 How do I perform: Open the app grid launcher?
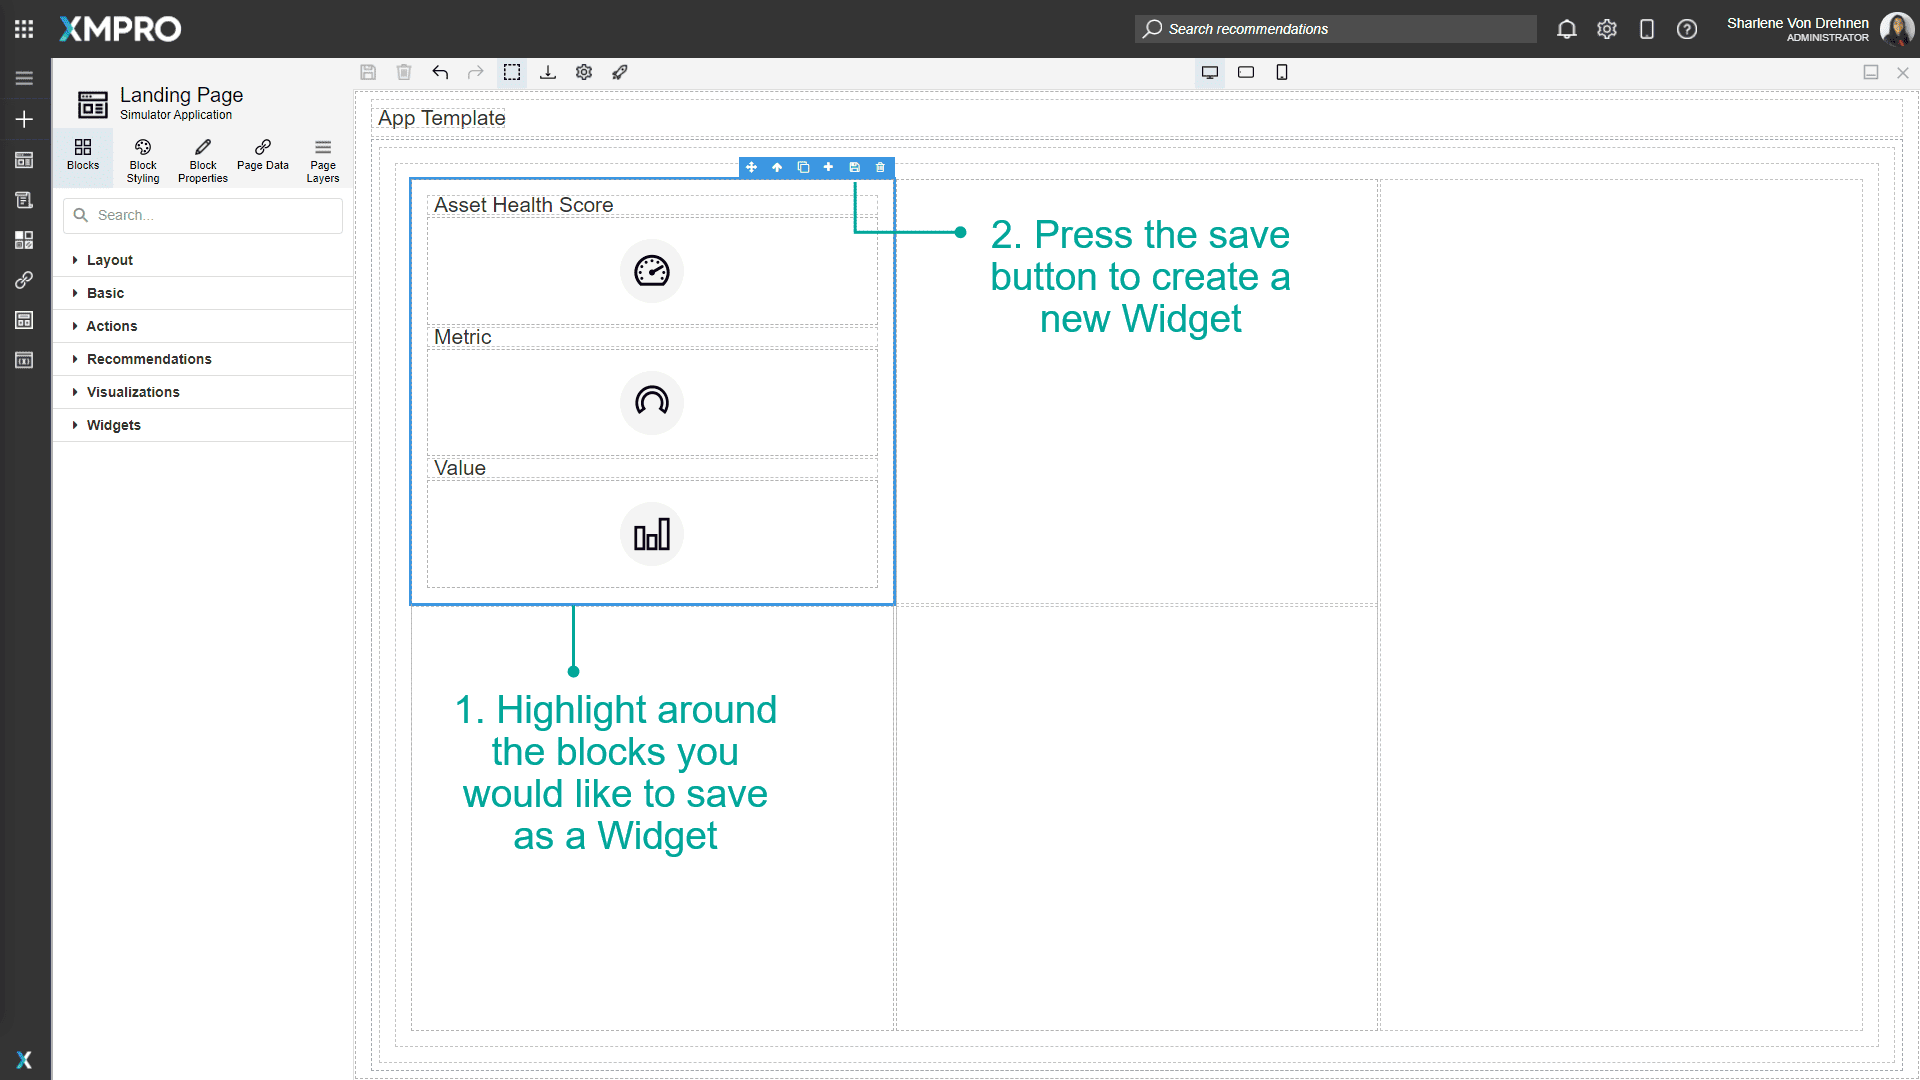tap(24, 29)
